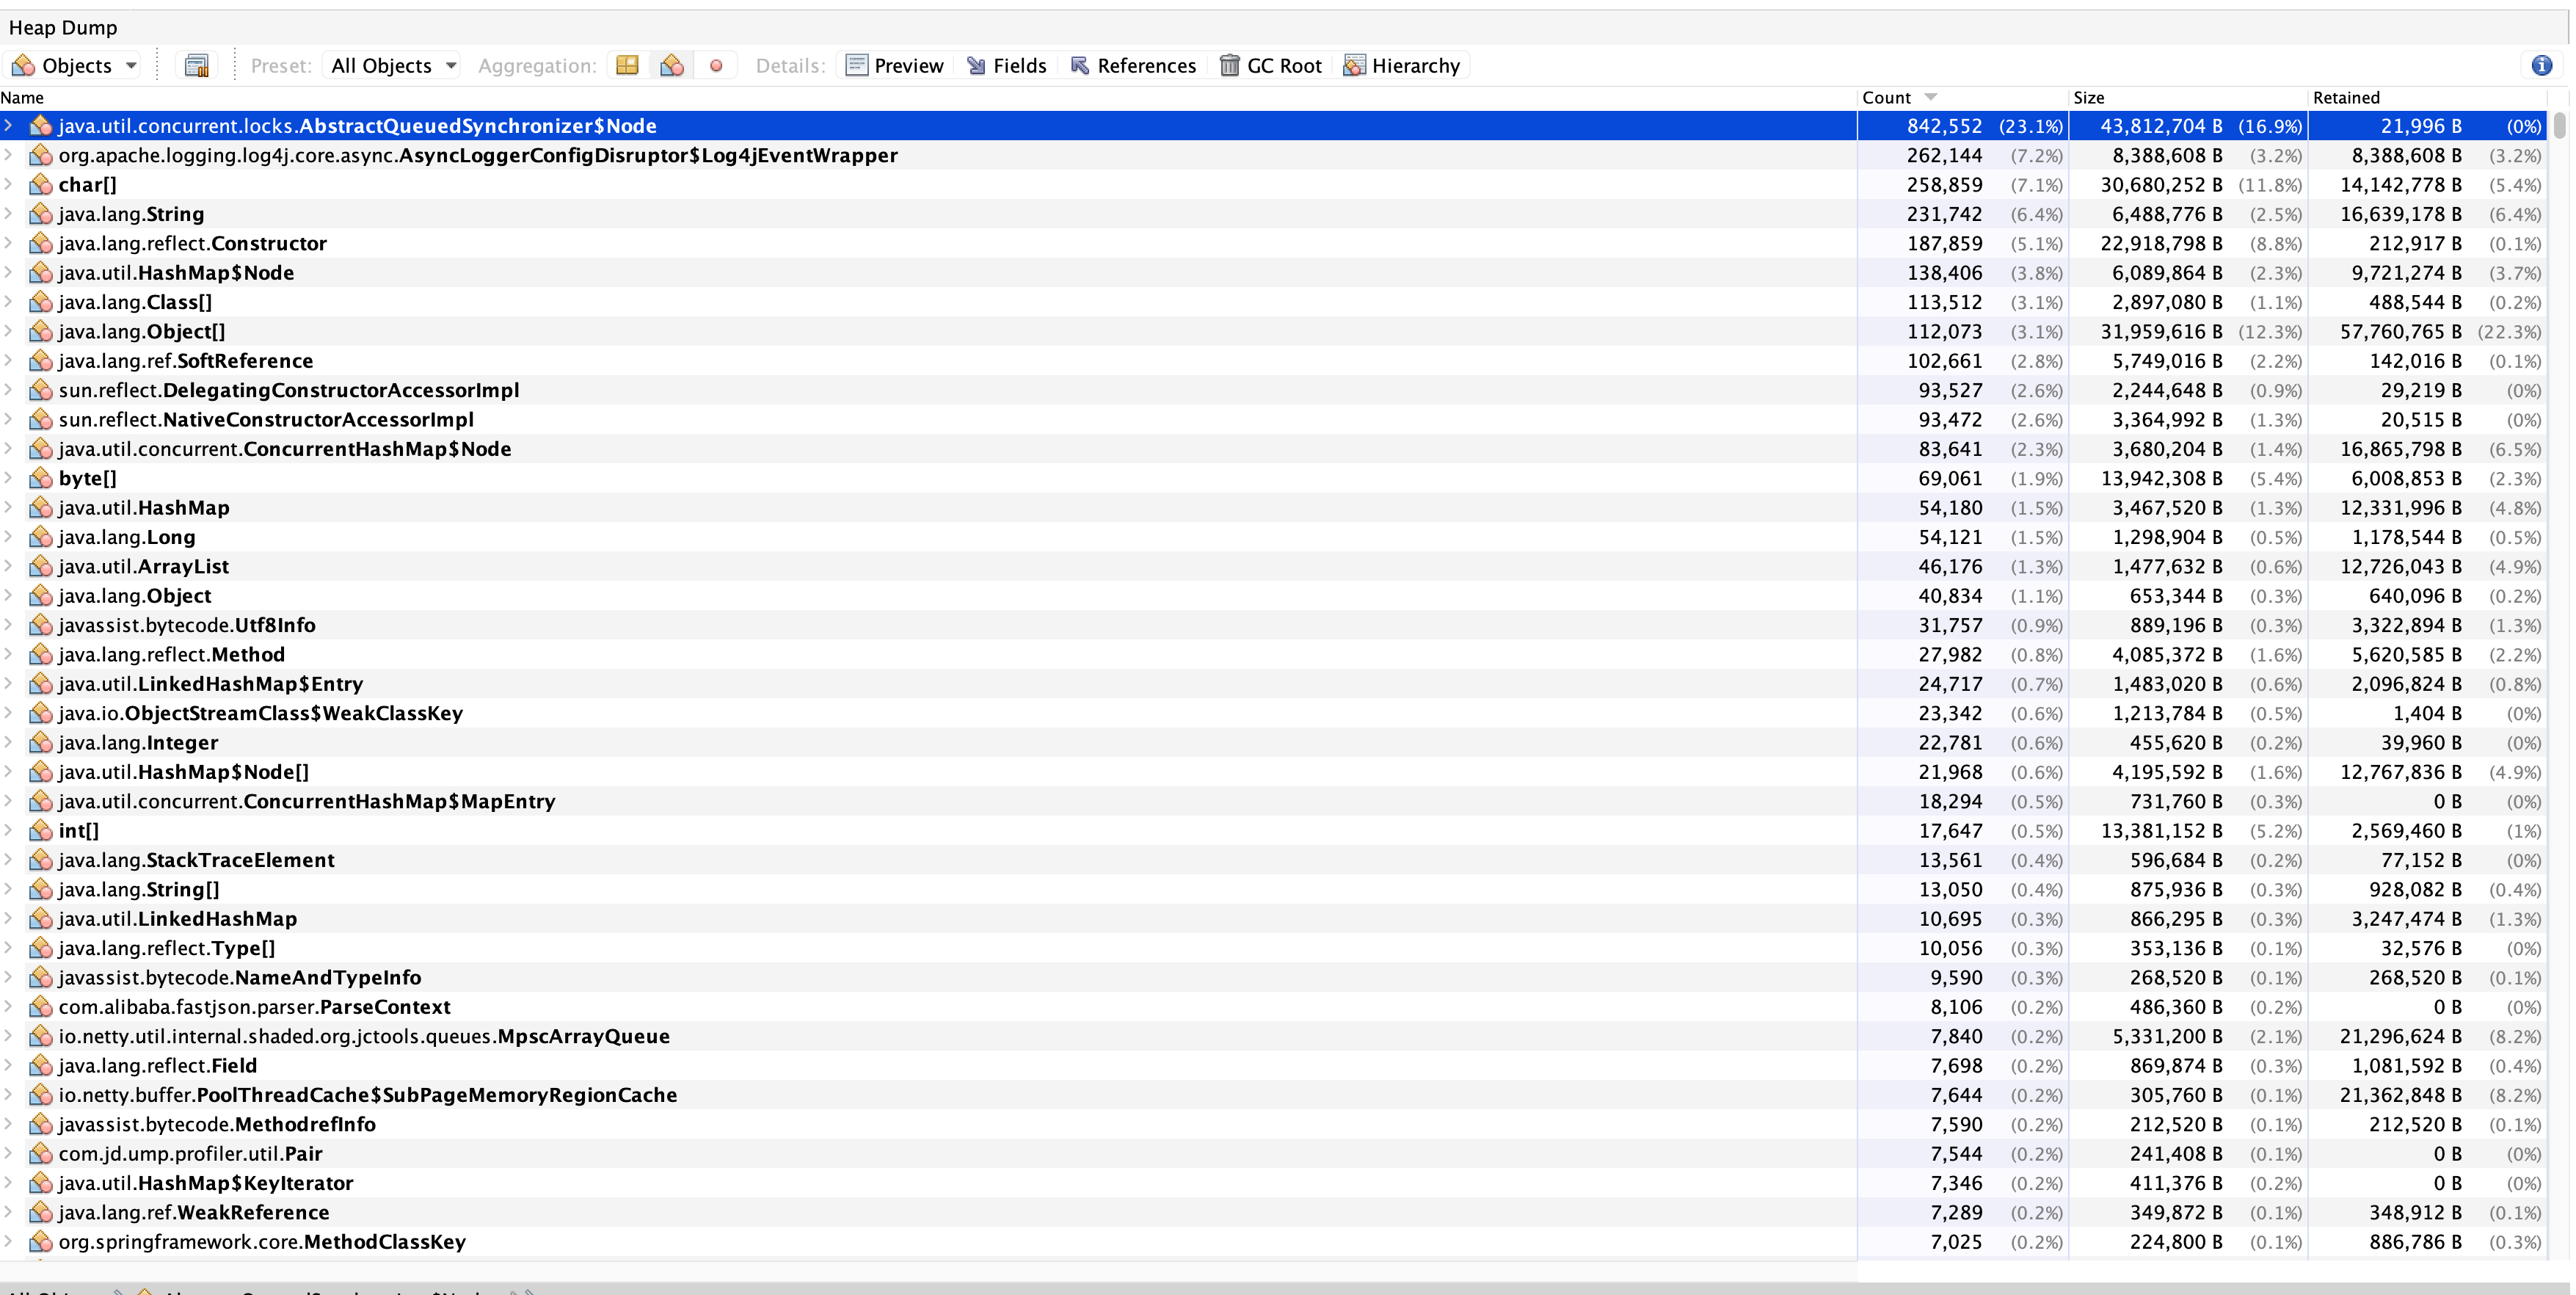This screenshot has height=1295, width=2576.
Task: Click class icon for ObjectStreamClass$WeakClassKey
Action: (41, 713)
